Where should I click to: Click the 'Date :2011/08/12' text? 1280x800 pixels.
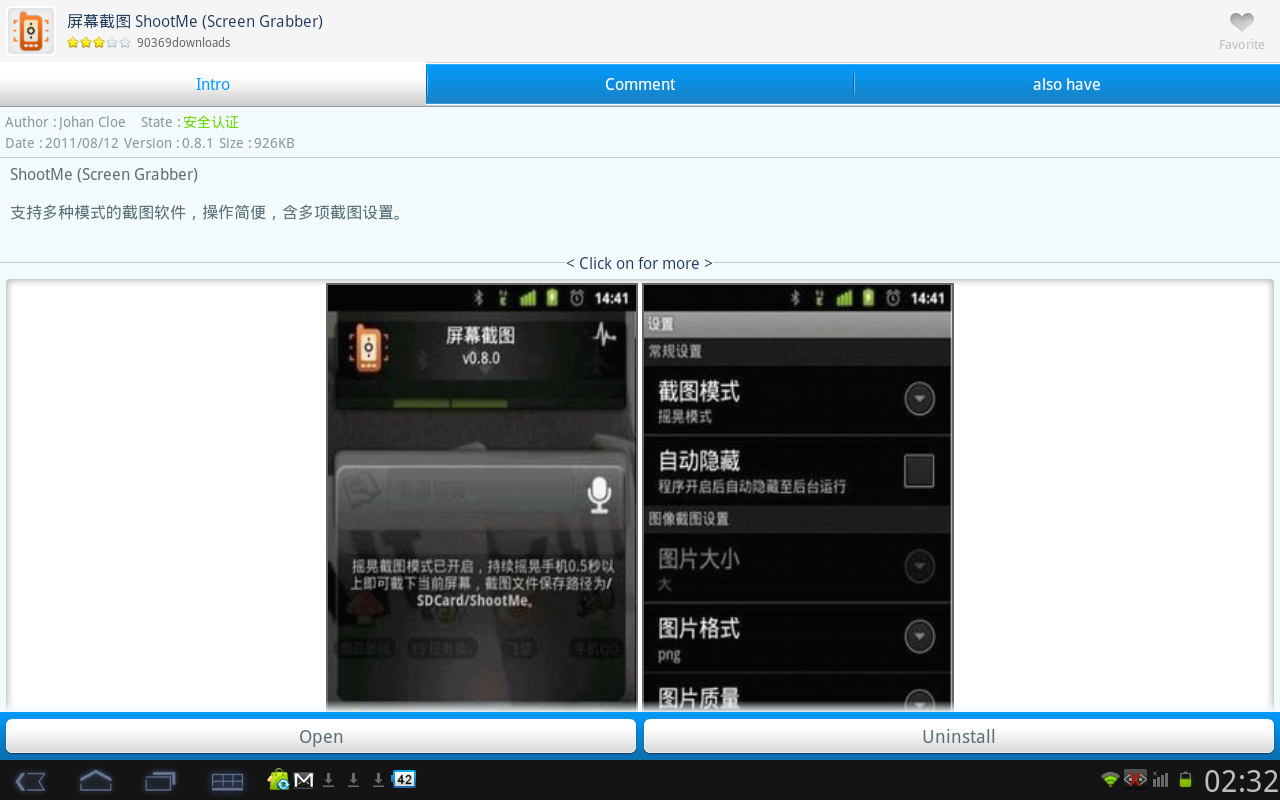click(62, 143)
